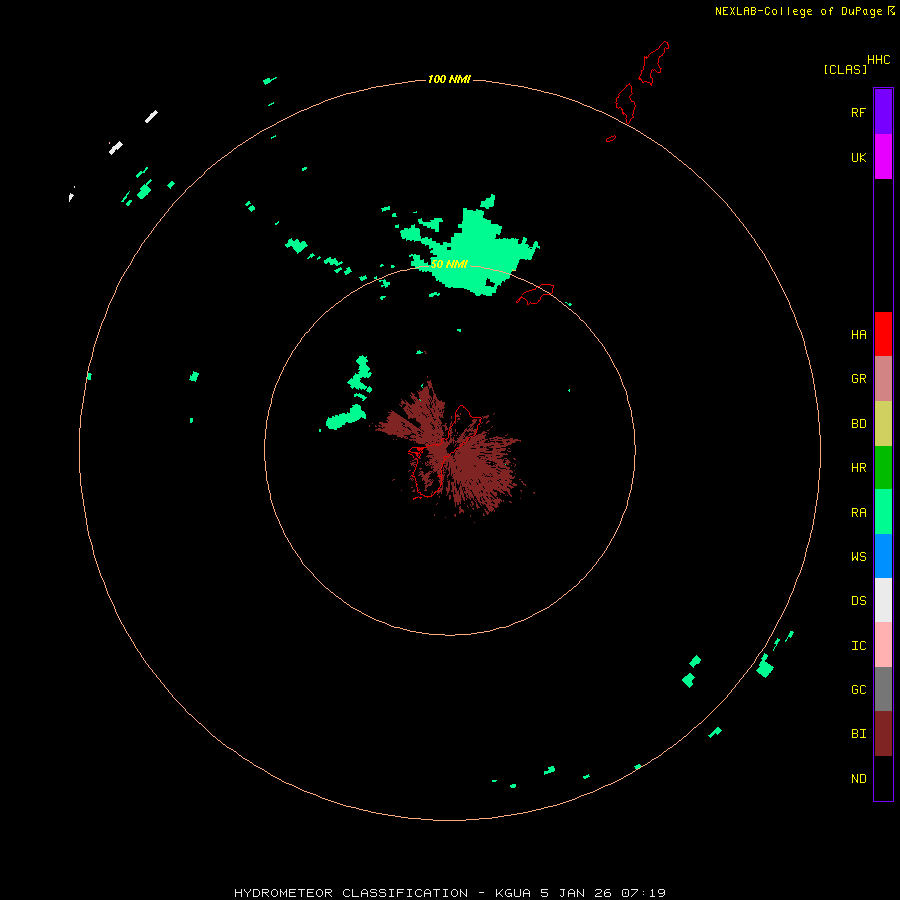The height and width of the screenshot is (900, 900).
Task: Click the Hydrometeor Classification KGUA title
Action: pyautogui.click(x=449, y=893)
